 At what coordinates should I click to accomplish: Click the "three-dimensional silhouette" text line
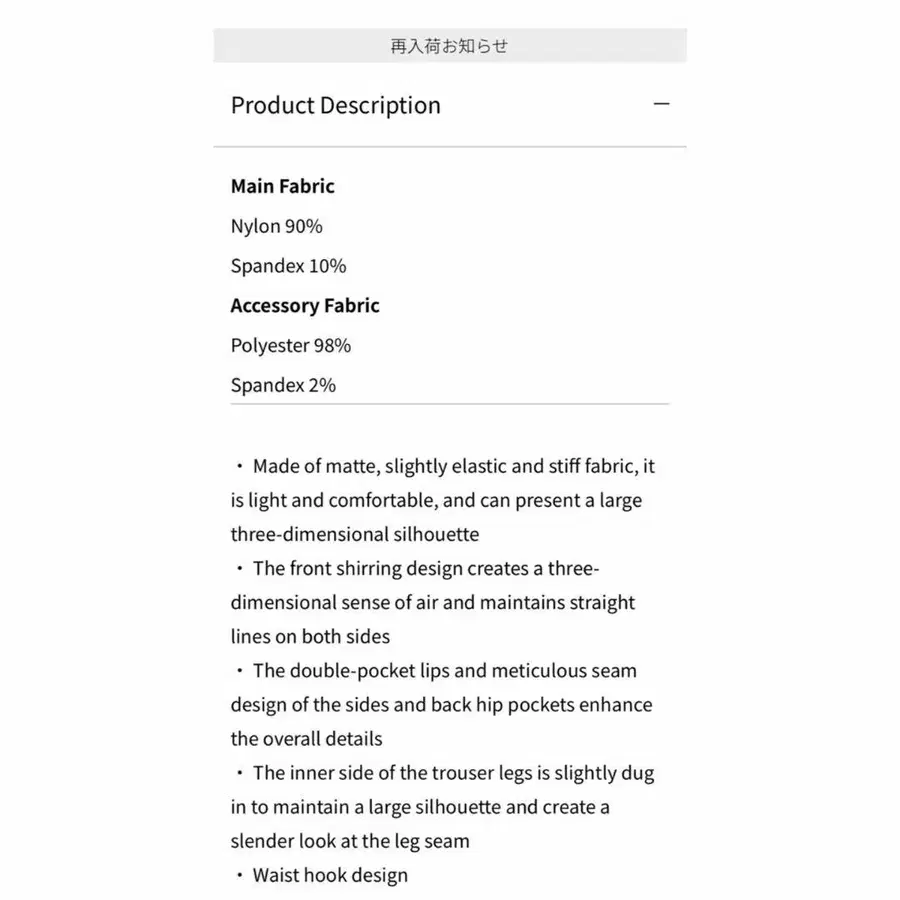click(355, 534)
